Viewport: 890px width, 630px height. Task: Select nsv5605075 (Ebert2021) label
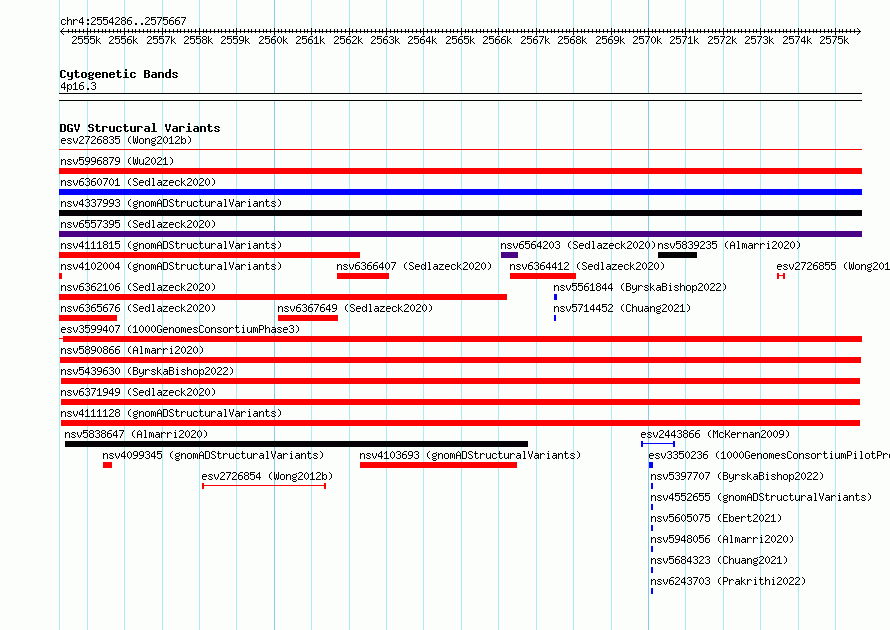(x=716, y=518)
